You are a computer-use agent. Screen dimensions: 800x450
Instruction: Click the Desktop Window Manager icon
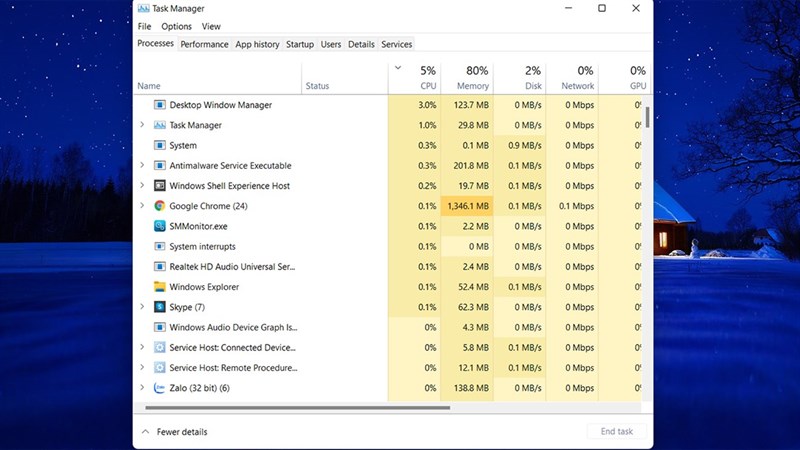click(x=160, y=105)
